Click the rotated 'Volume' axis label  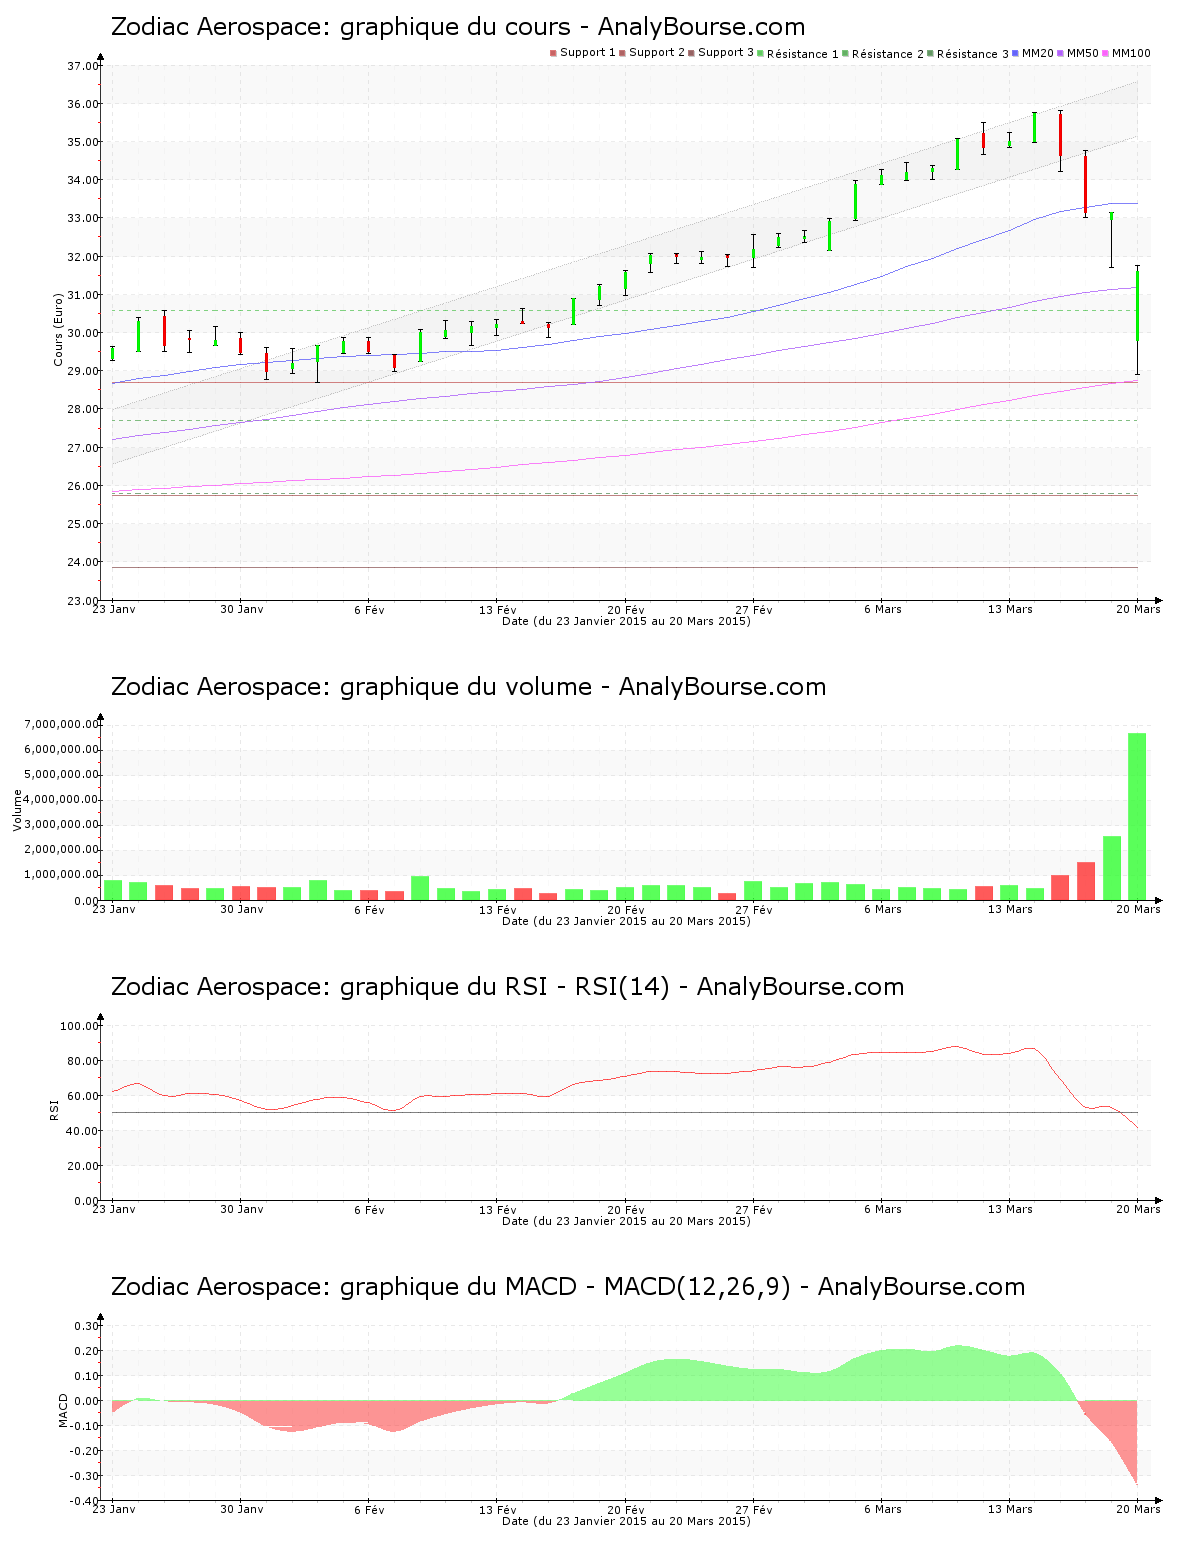click(17, 810)
